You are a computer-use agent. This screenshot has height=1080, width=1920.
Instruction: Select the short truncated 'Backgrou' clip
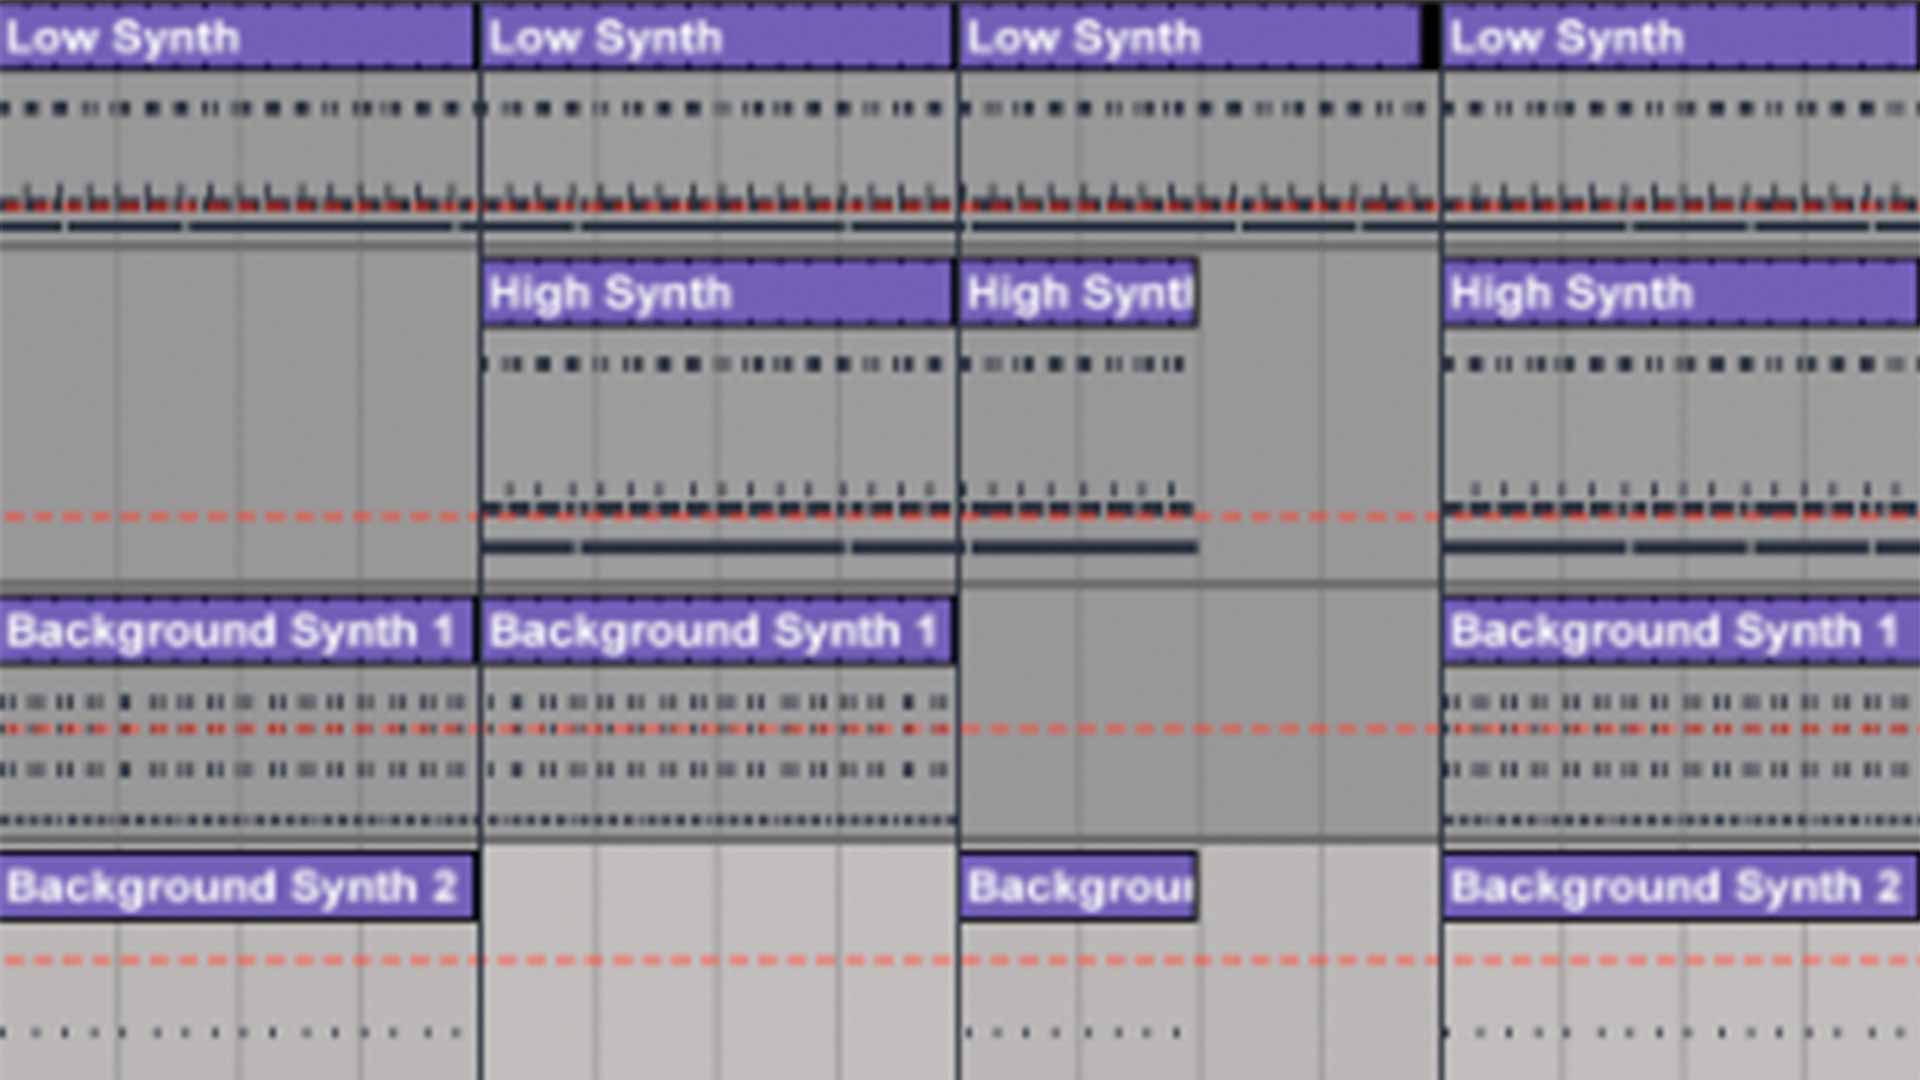click(x=1078, y=887)
